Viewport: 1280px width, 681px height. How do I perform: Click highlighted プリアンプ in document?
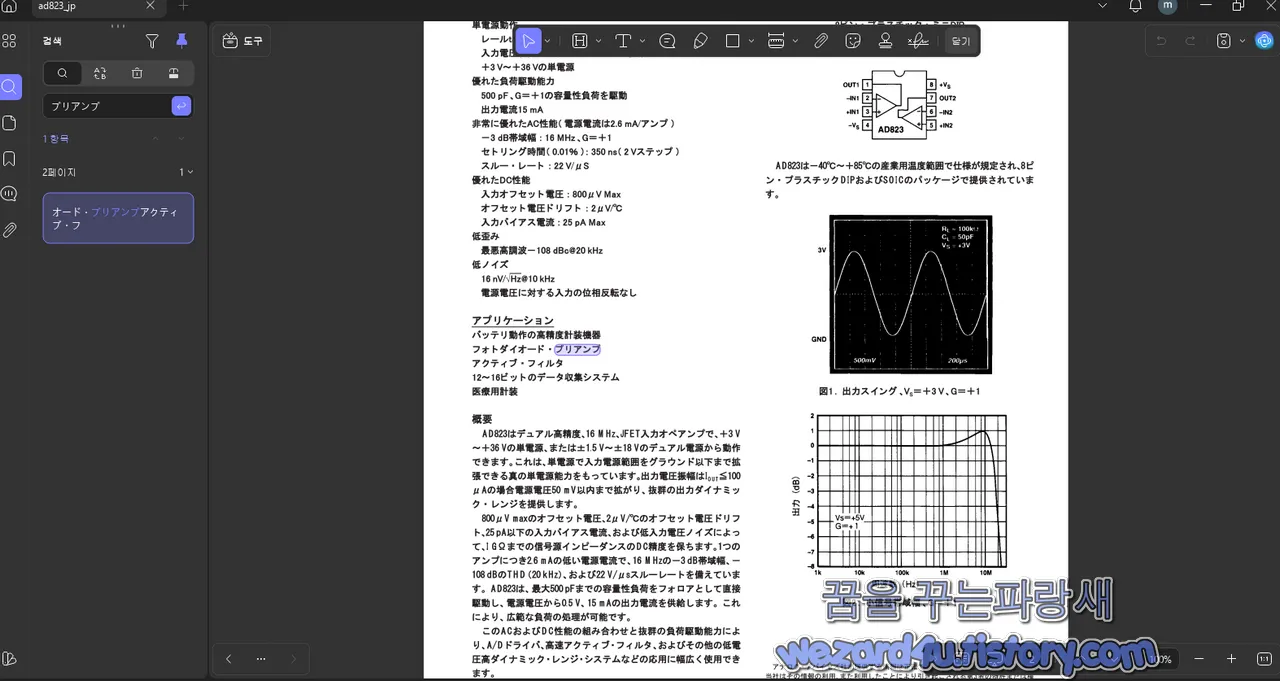coord(578,349)
